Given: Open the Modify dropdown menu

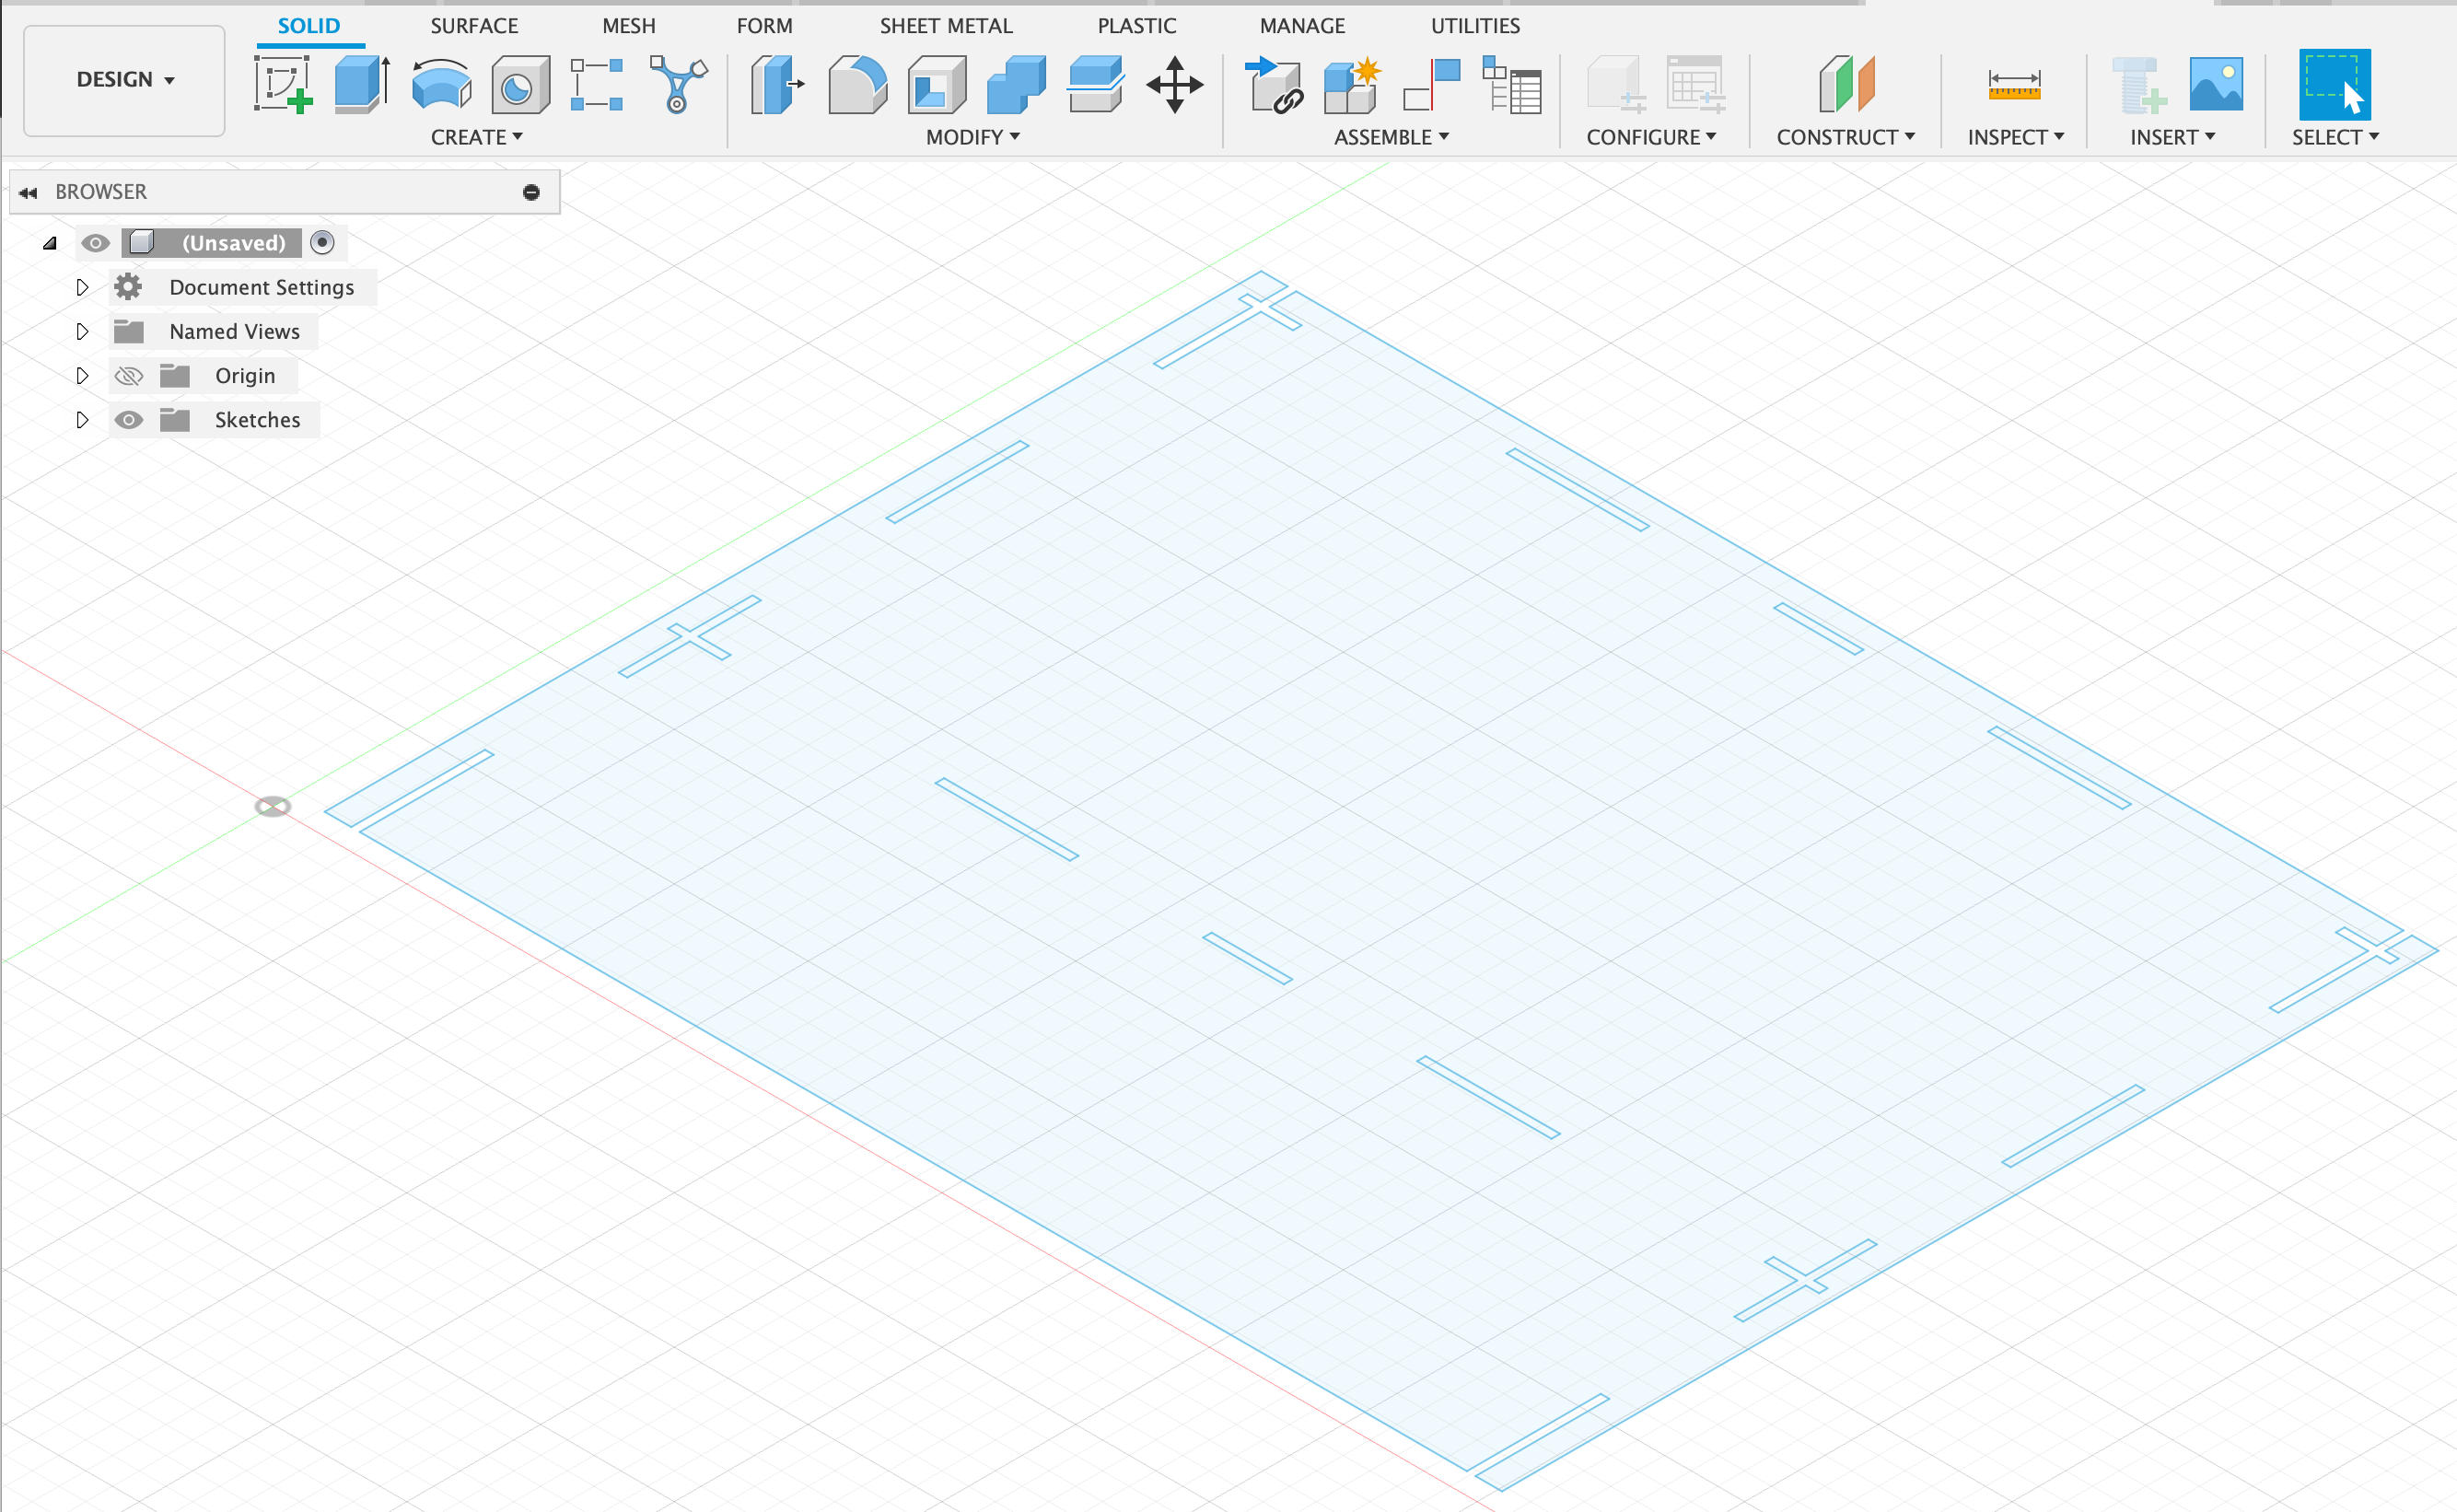Looking at the screenshot, I should pyautogui.click(x=969, y=137).
